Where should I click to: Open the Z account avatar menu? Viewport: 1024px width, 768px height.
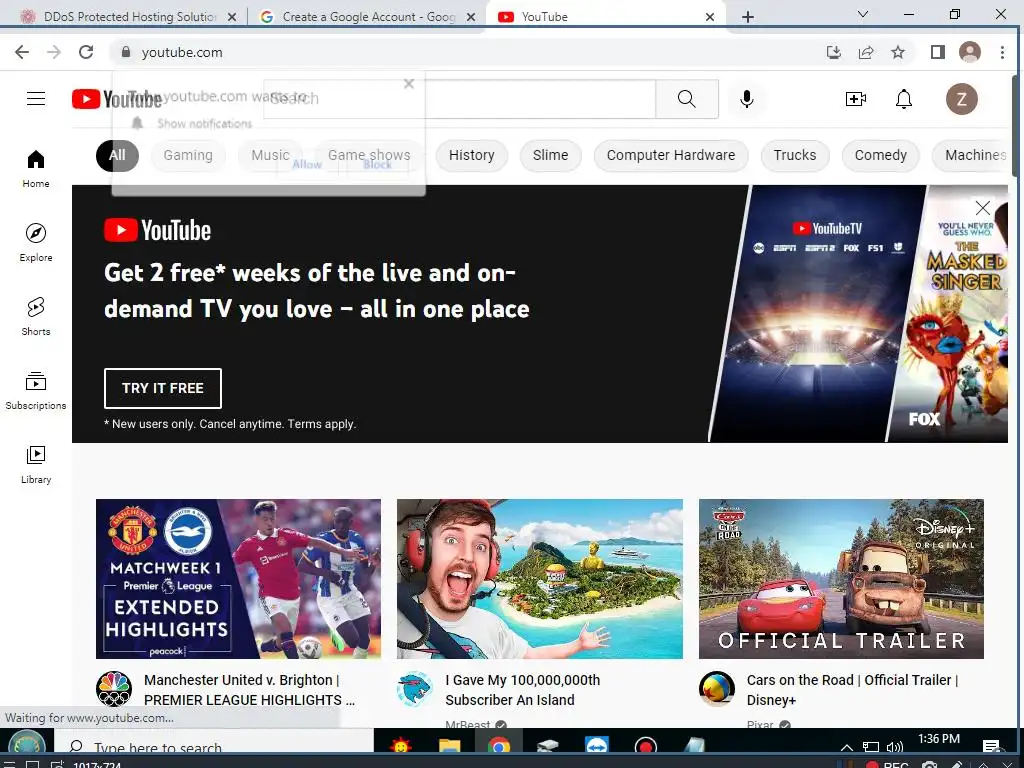[961, 99]
